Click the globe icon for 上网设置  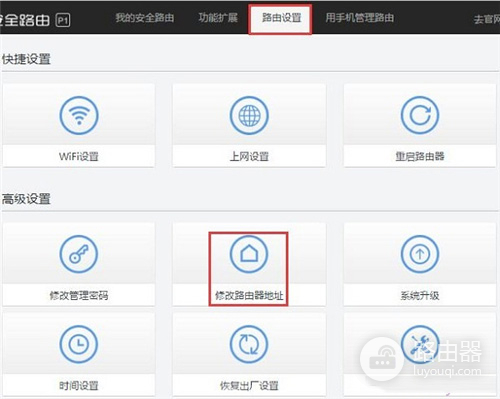click(249, 115)
